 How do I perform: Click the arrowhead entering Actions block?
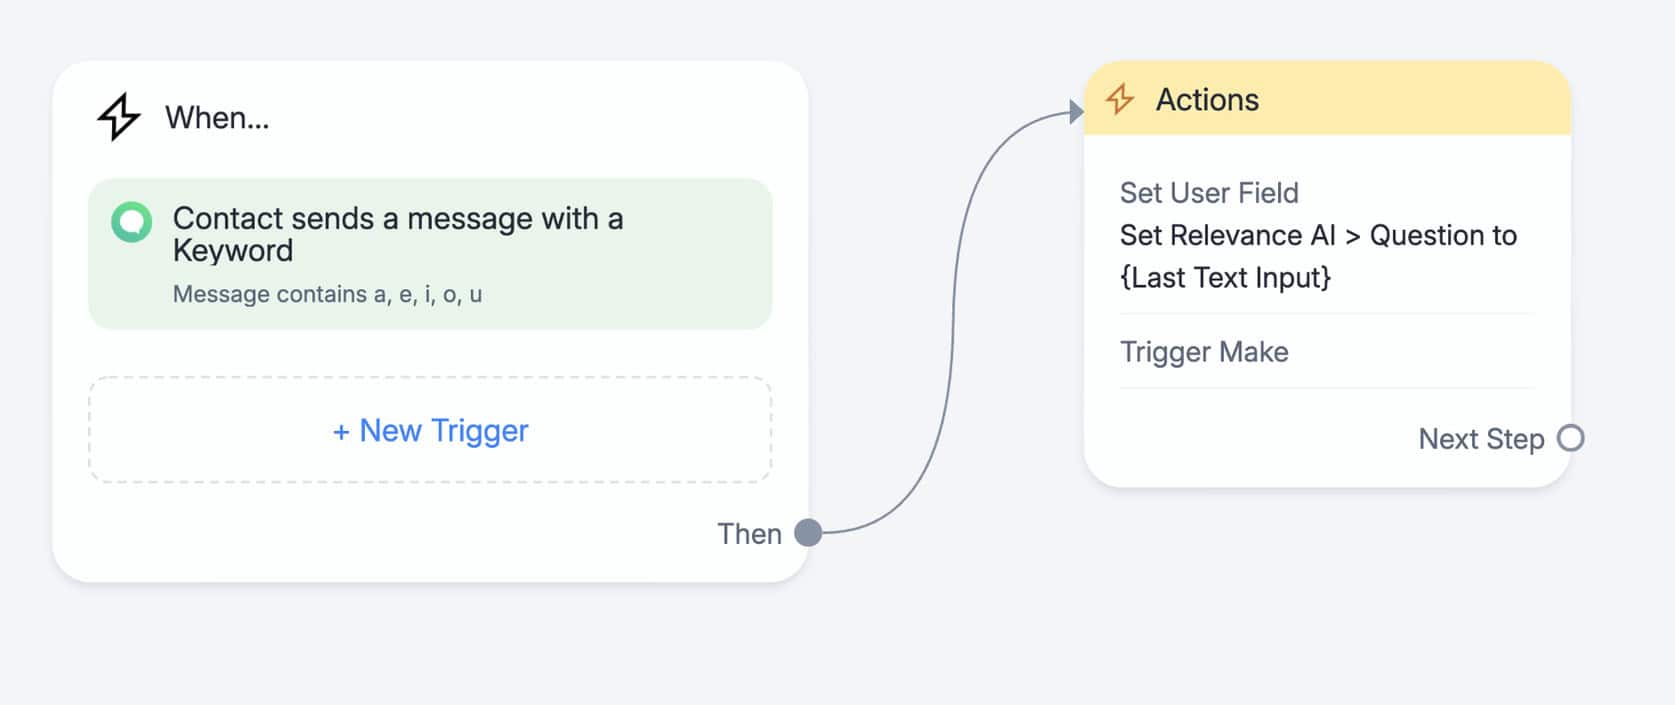1076,111
